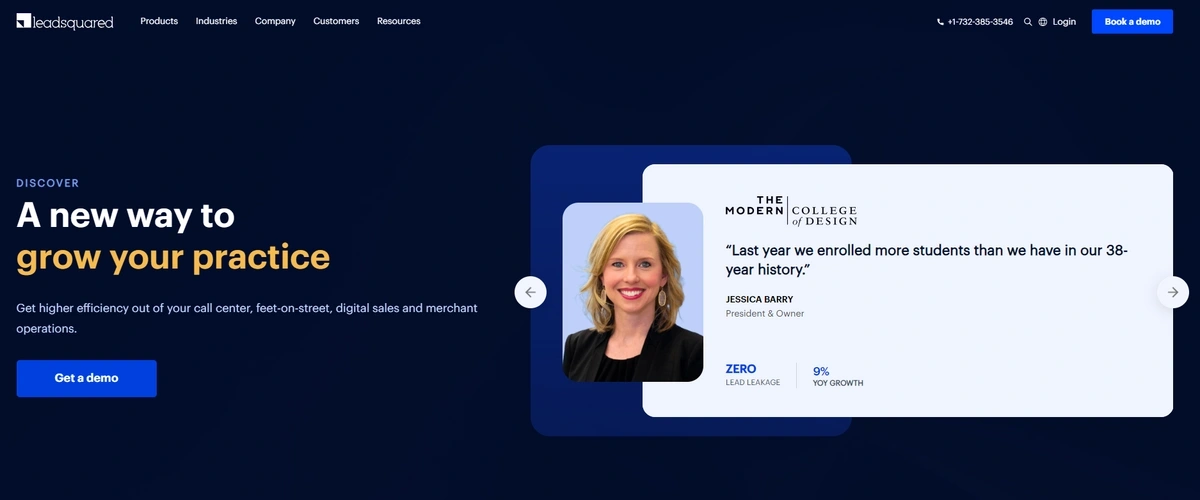Open the Industries menu
Image resolution: width=1200 pixels, height=500 pixels.
pos(216,21)
